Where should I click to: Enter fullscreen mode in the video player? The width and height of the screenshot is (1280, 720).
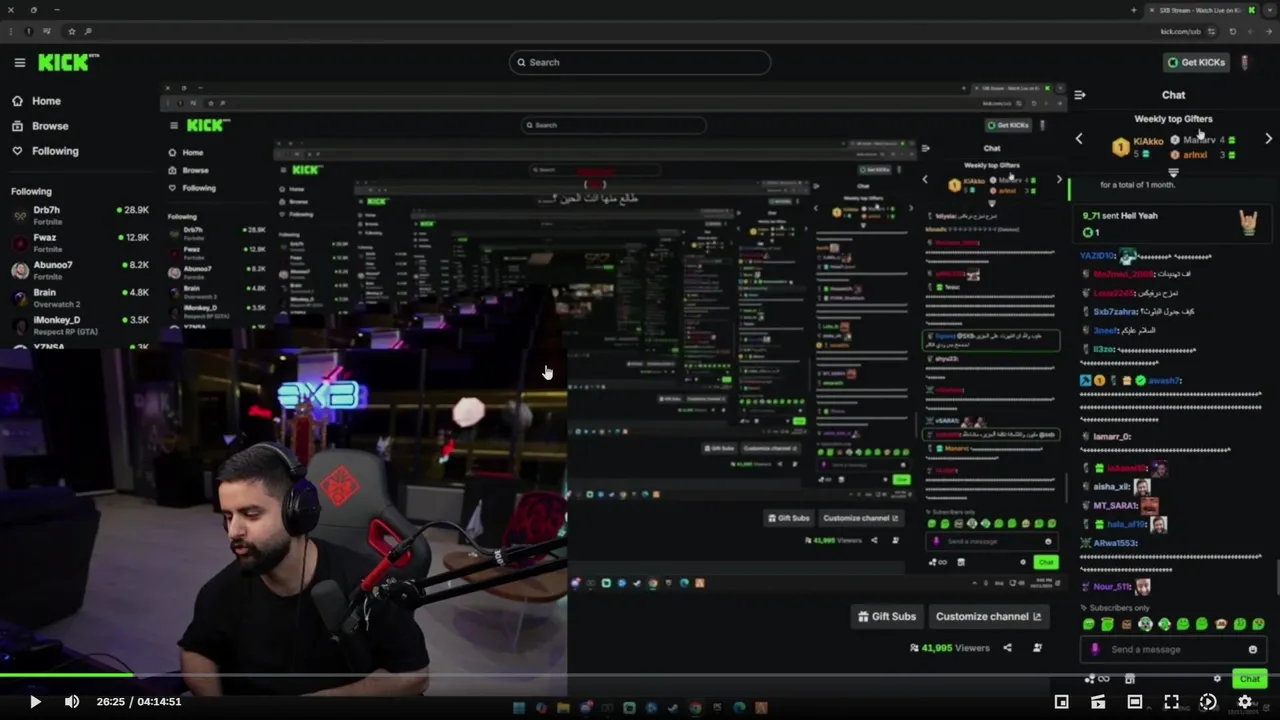coord(1172,702)
